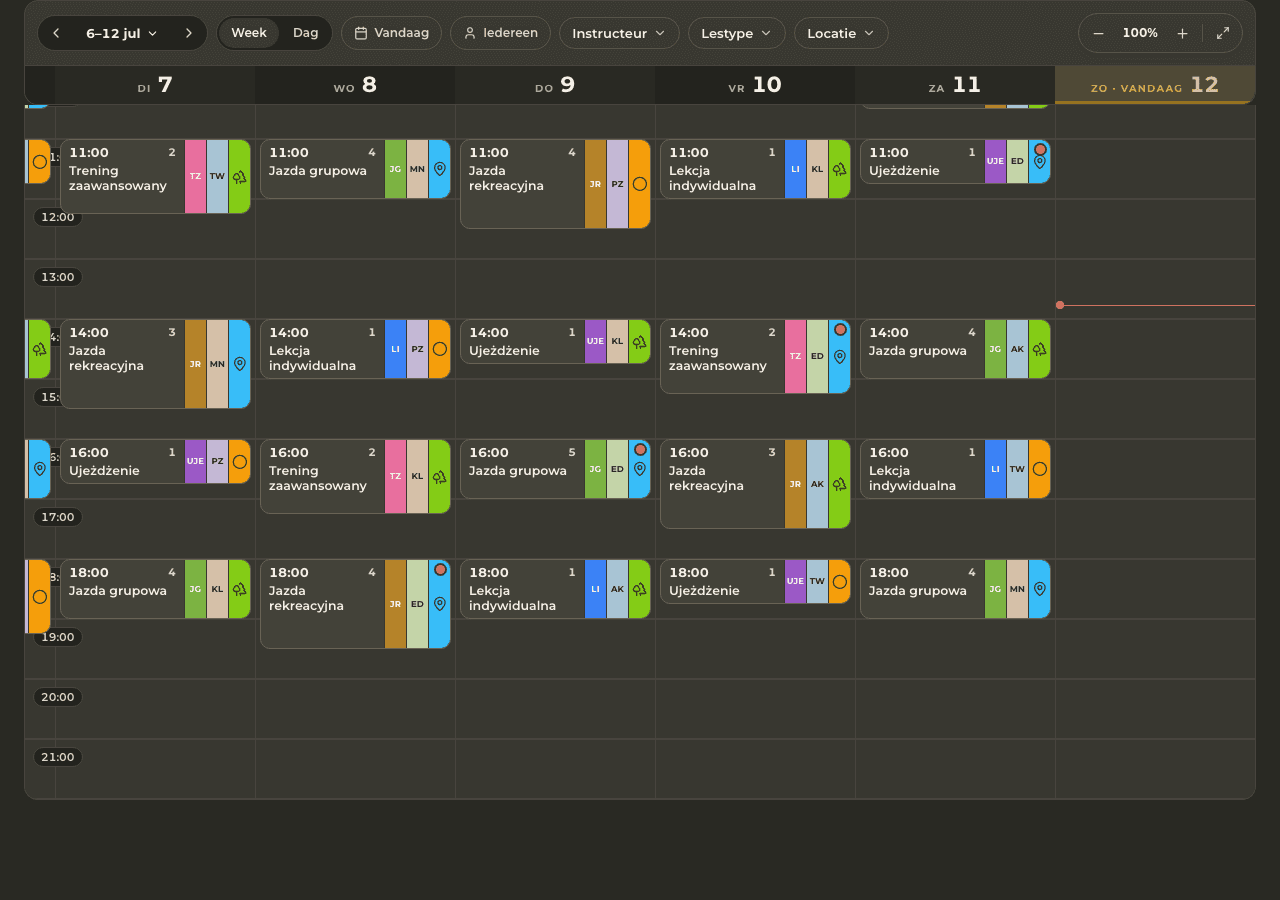The height and width of the screenshot is (900, 1280).
Task: Click trees icon on Tuesday 18:00 Jazda grupowa
Action: (x=240, y=589)
